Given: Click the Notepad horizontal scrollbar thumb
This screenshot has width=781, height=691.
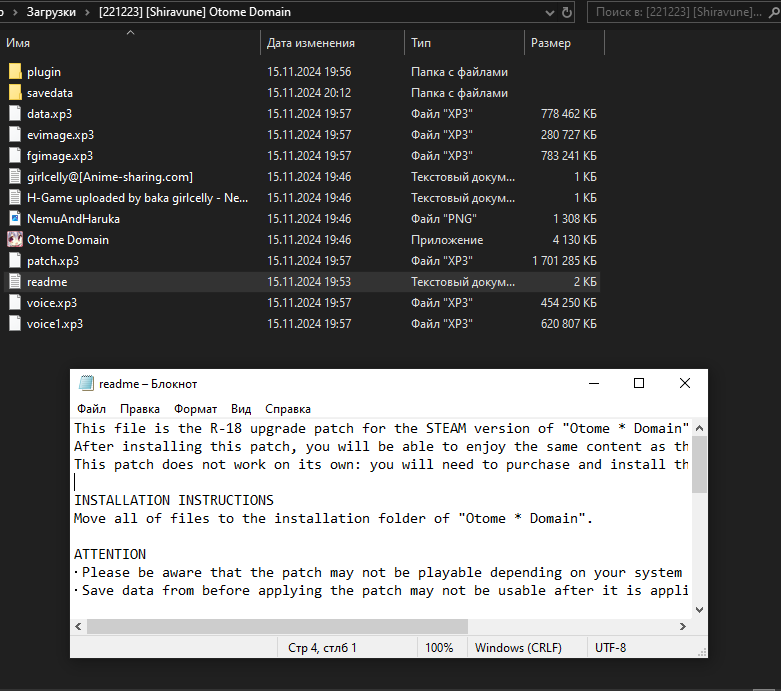Looking at the screenshot, I should tap(277, 626).
